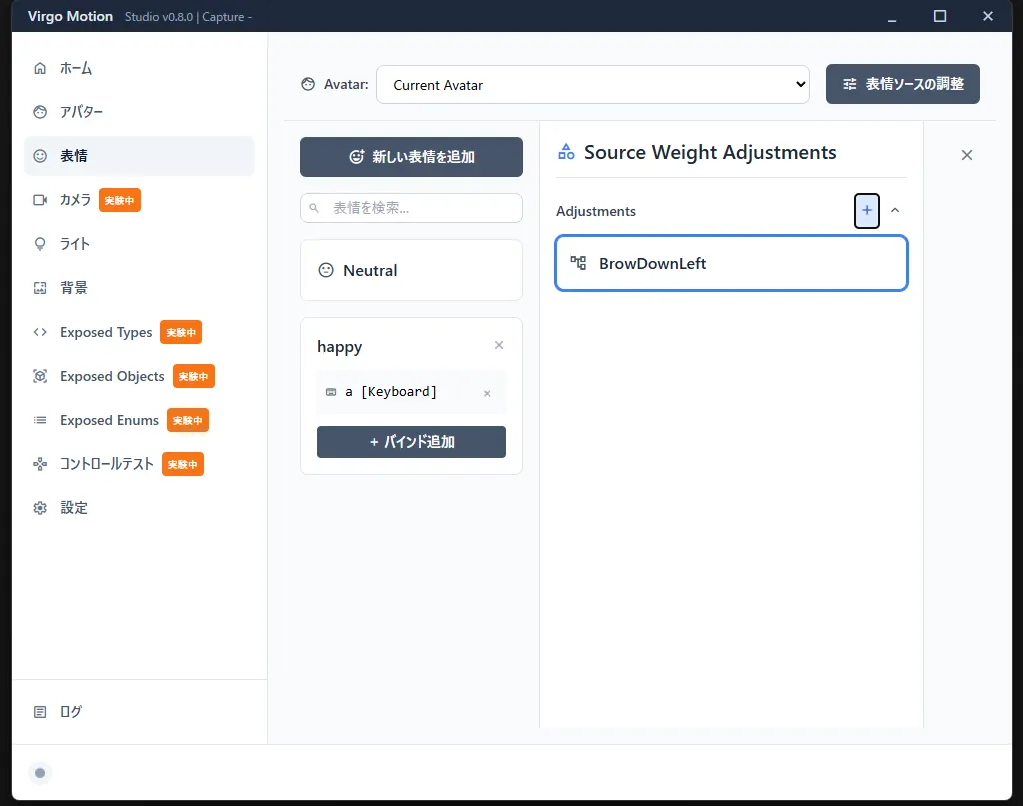Select the BrowDownLeft adjustment item
The image size is (1023, 806).
731,264
